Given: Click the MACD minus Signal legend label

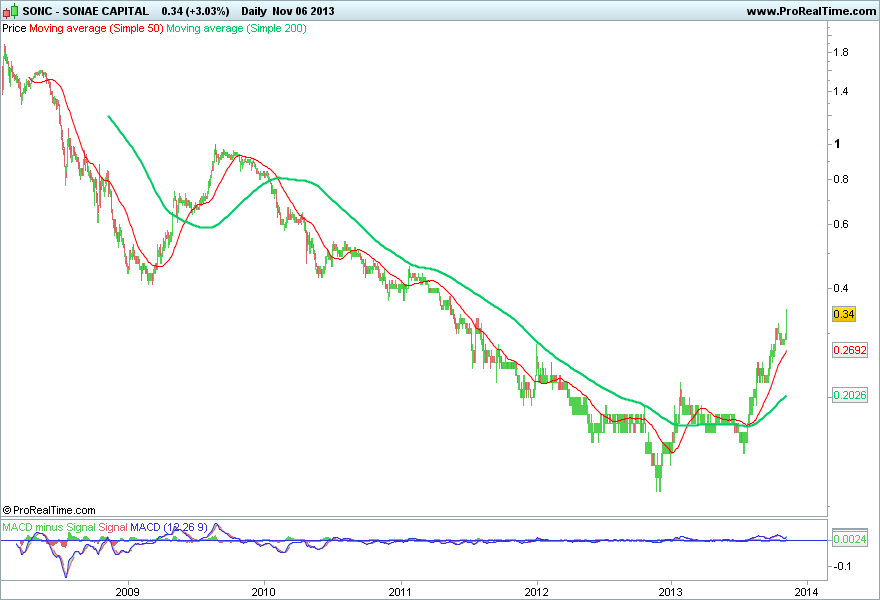Looking at the screenshot, I should [x=49, y=527].
